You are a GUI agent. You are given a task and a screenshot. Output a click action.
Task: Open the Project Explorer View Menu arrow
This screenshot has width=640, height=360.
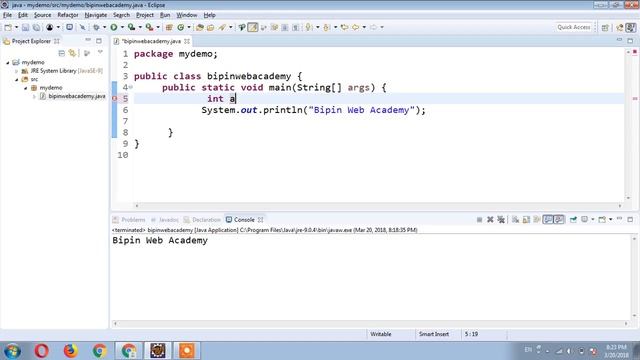point(100,53)
